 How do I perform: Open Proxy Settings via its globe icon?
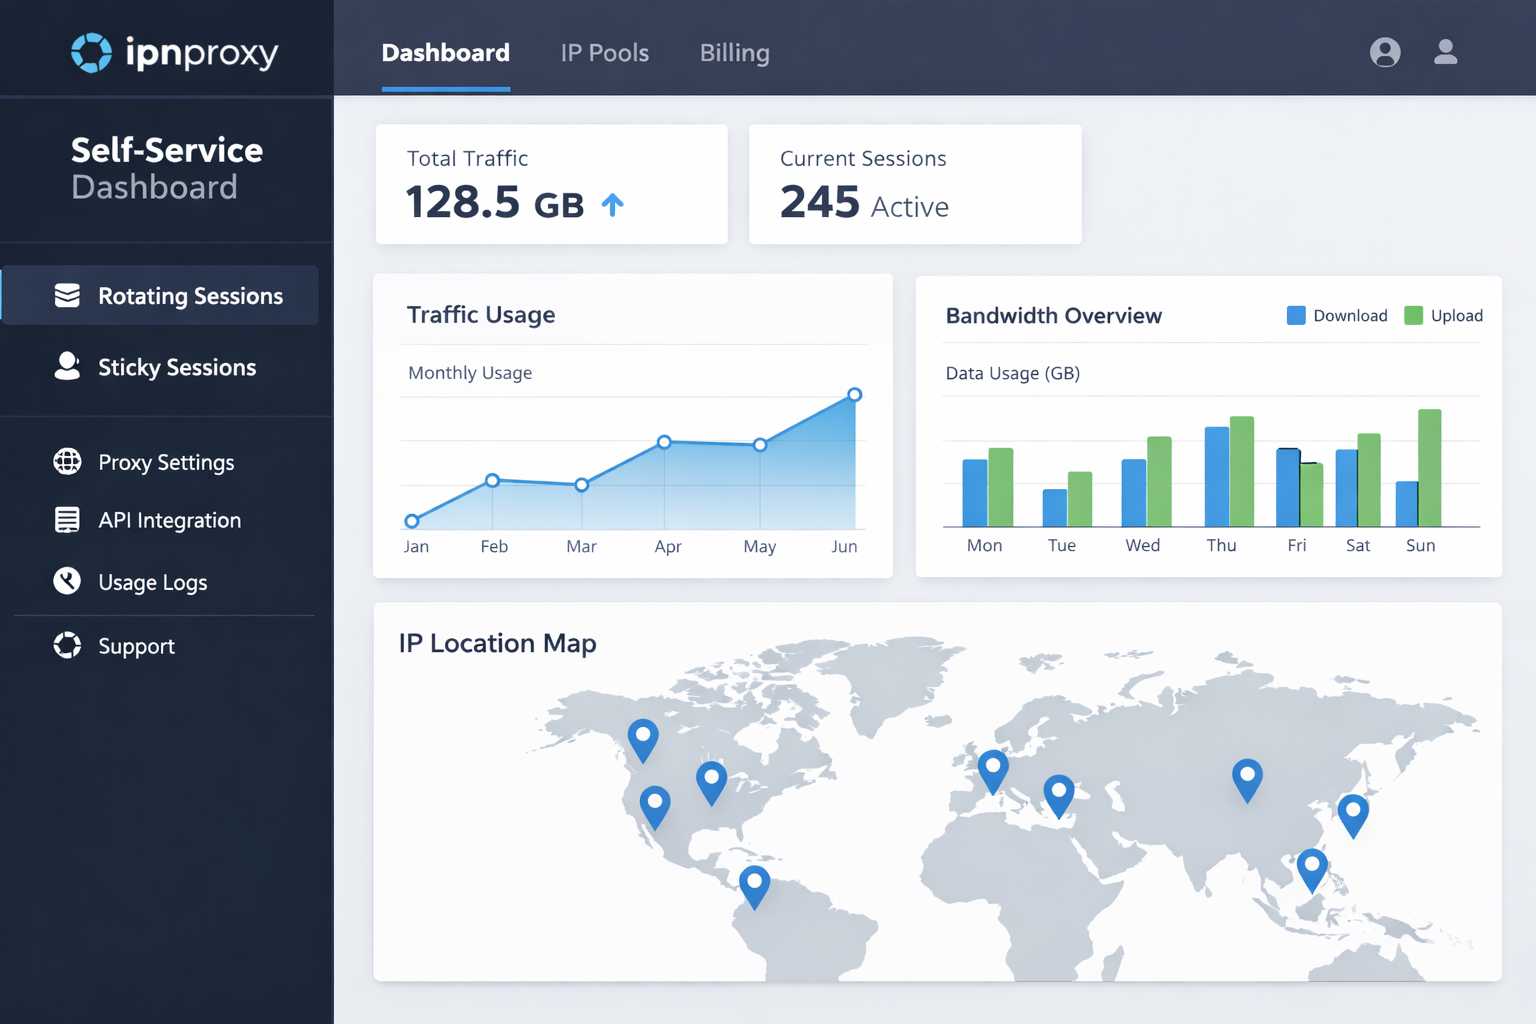66,462
